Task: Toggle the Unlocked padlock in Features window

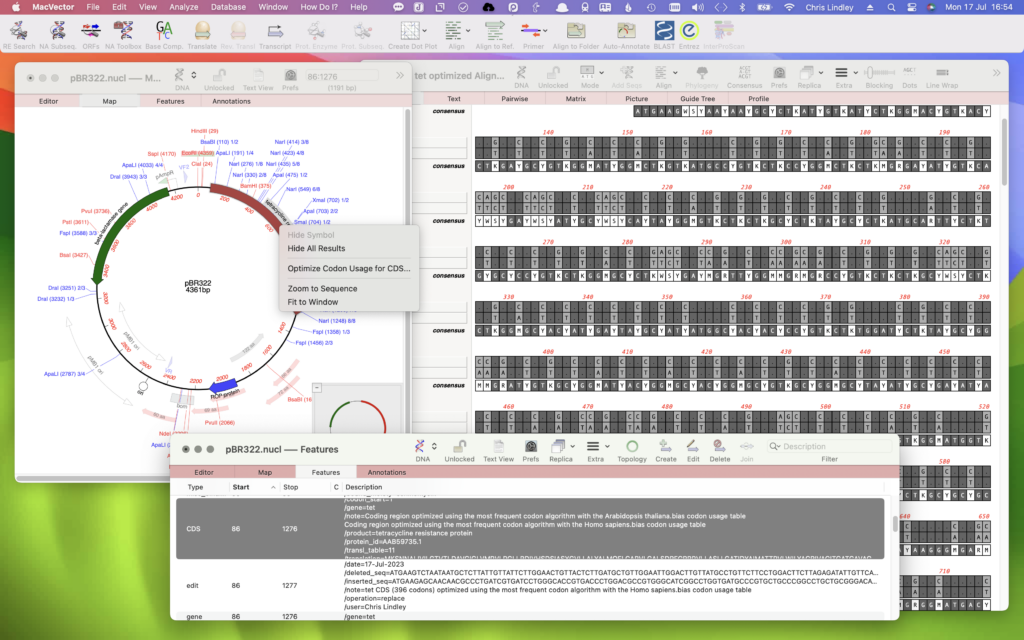Action: [460, 451]
